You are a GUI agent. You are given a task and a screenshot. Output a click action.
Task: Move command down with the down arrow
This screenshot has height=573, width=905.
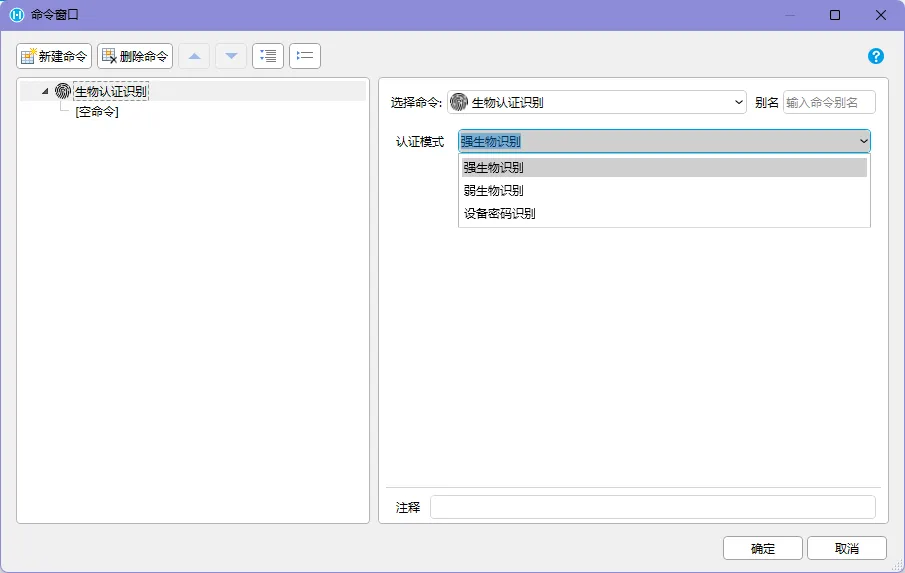[231, 56]
